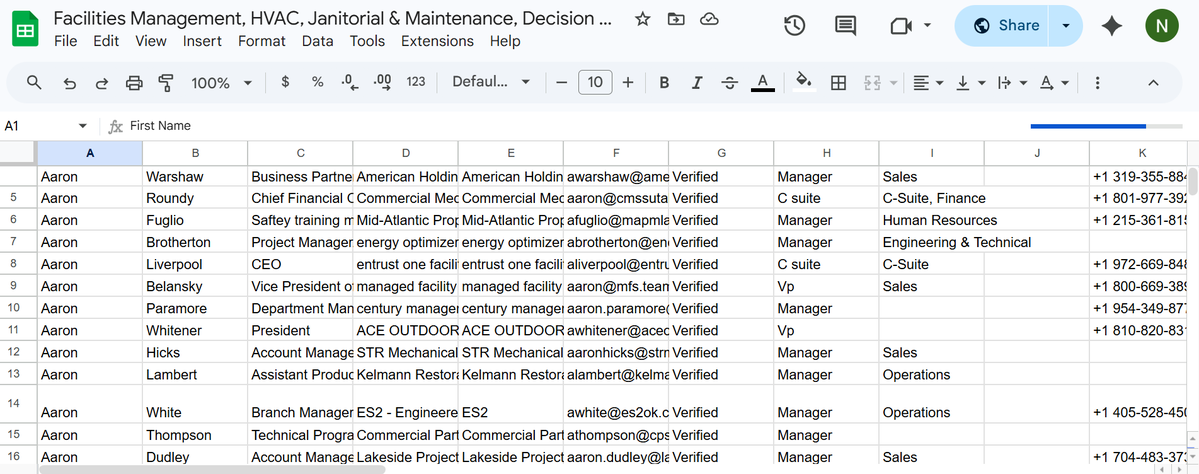The height and width of the screenshot is (474, 1199).
Task: Open the Extensions menu
Action: coord(437,41)
